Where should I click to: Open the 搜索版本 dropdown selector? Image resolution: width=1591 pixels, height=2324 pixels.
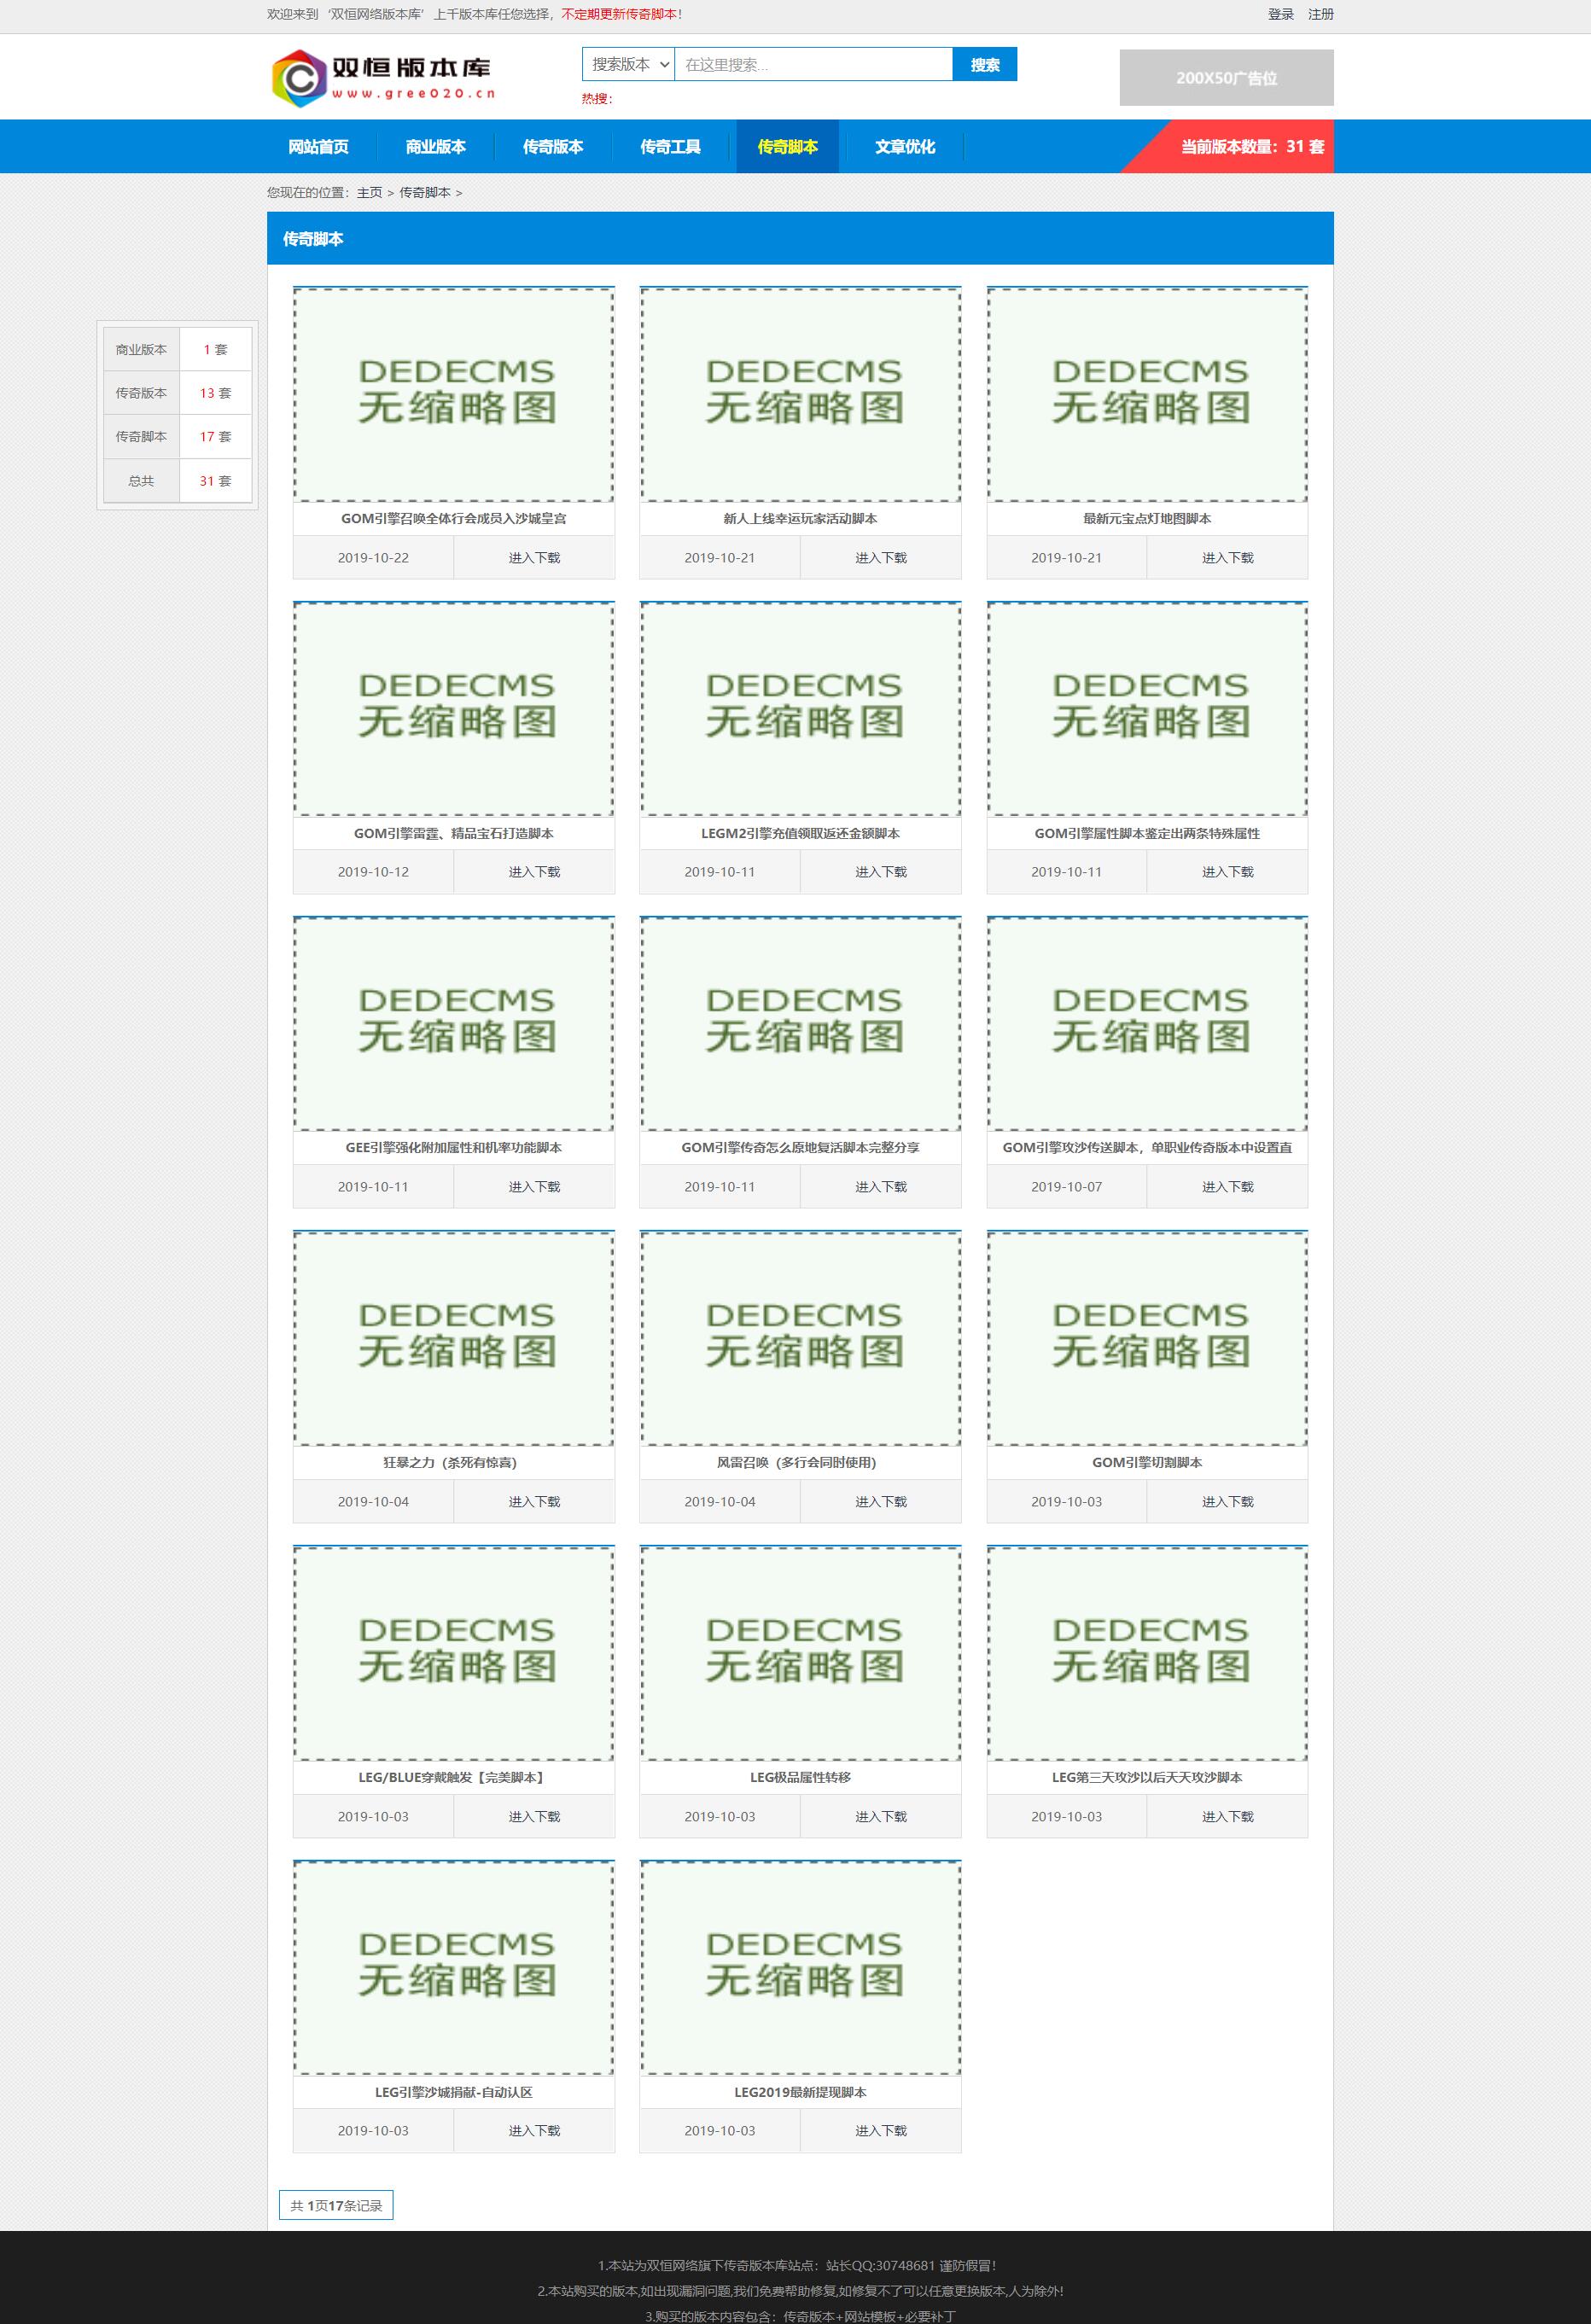click(628, 65)
